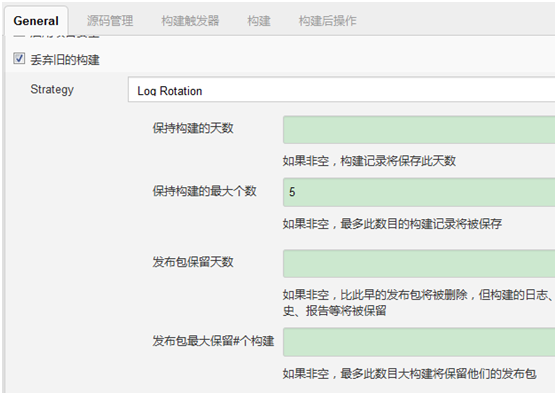The height and width of the screenshot is (395, 557).
Task: Click the 发布包保留天数 input field
Action: point(419,263)
